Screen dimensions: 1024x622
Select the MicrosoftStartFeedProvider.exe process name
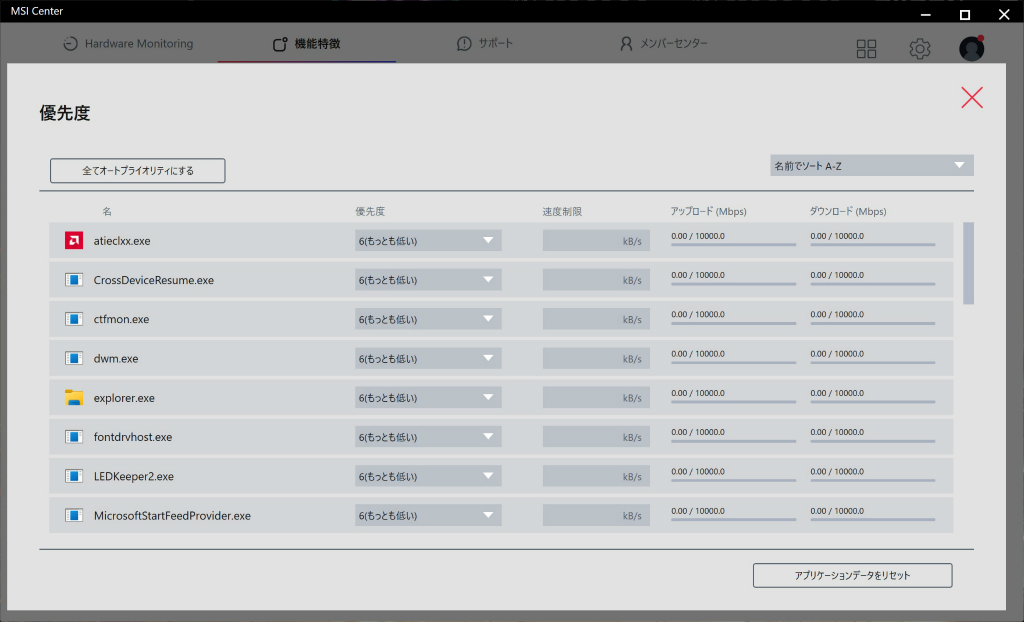[172, 516]
